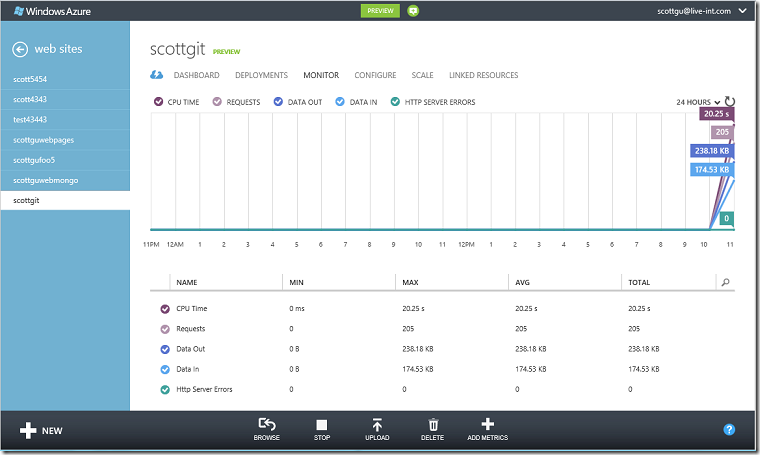Toggle CPU Time in chart legend
This screenshot has width=760, height=455.
pos(158,102)
